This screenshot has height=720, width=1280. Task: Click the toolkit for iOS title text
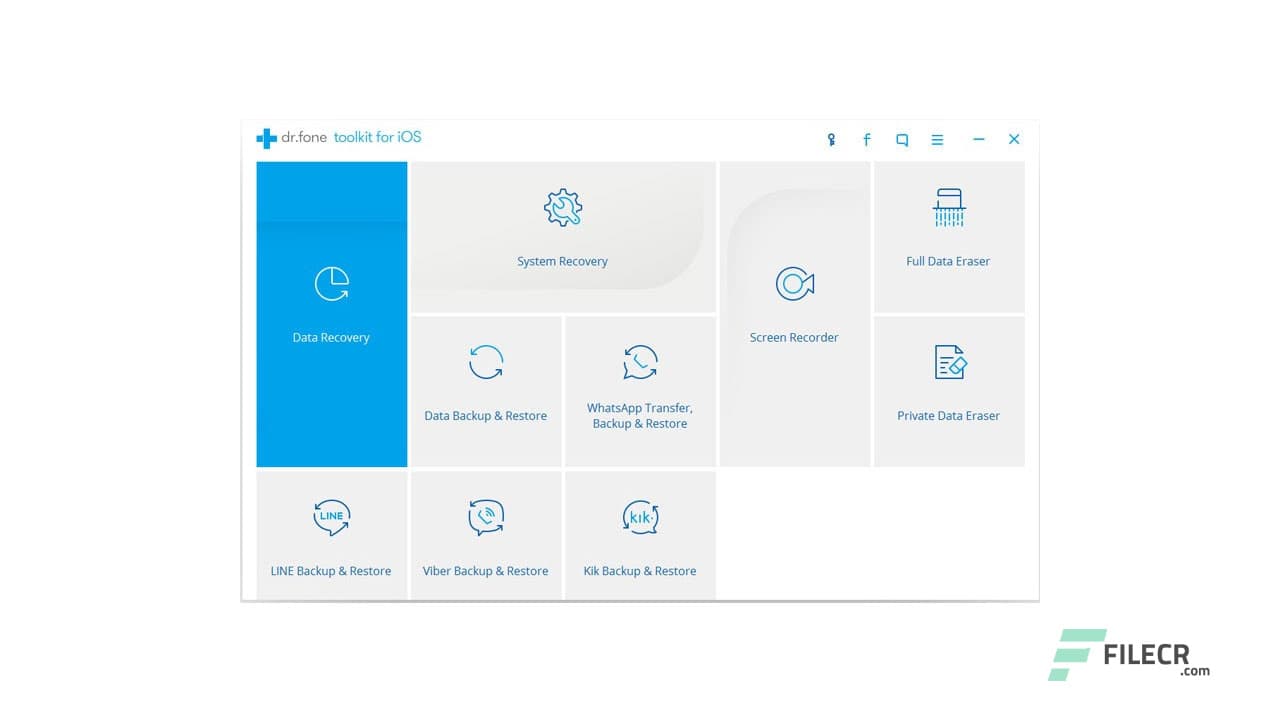(x=378, y=138)
